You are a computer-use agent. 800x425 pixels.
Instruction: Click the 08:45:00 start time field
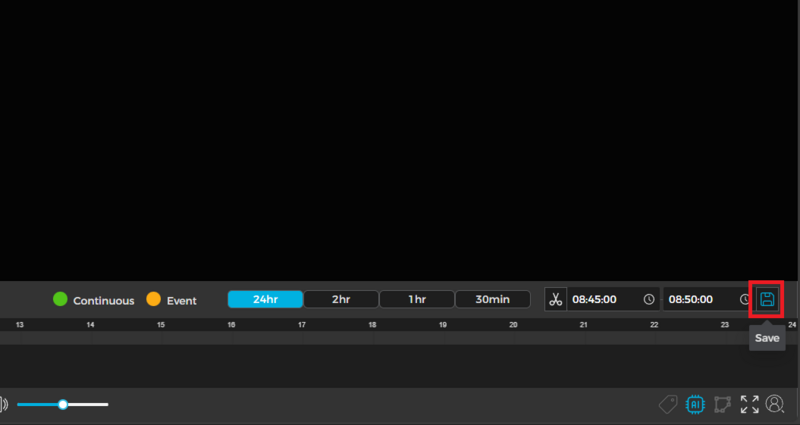coord(600,299)
